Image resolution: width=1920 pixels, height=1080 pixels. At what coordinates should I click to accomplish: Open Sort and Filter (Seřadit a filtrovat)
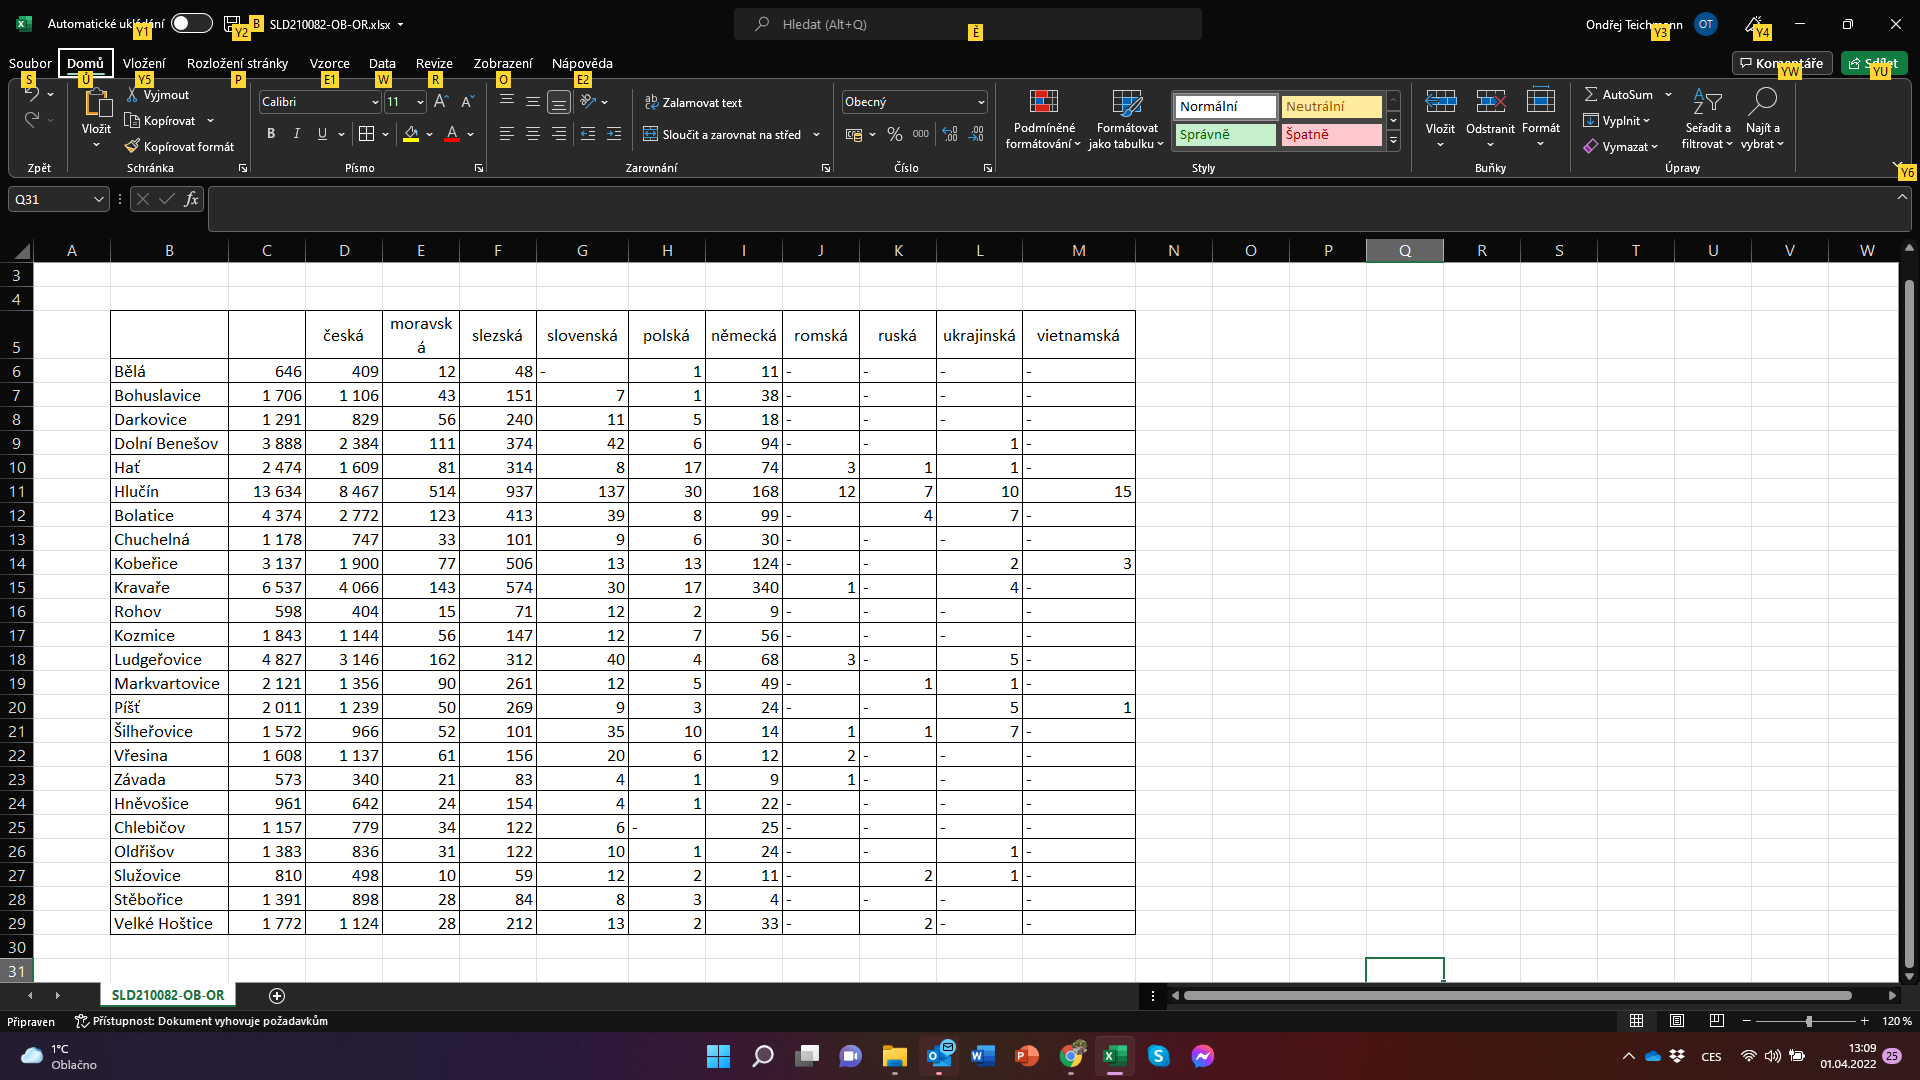click(1707, 120)
